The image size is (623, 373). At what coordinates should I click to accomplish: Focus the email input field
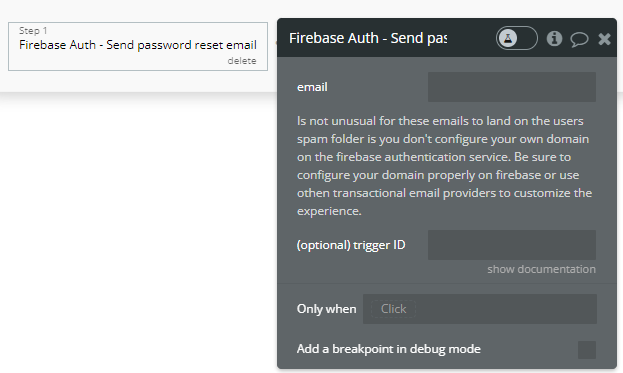512,87
